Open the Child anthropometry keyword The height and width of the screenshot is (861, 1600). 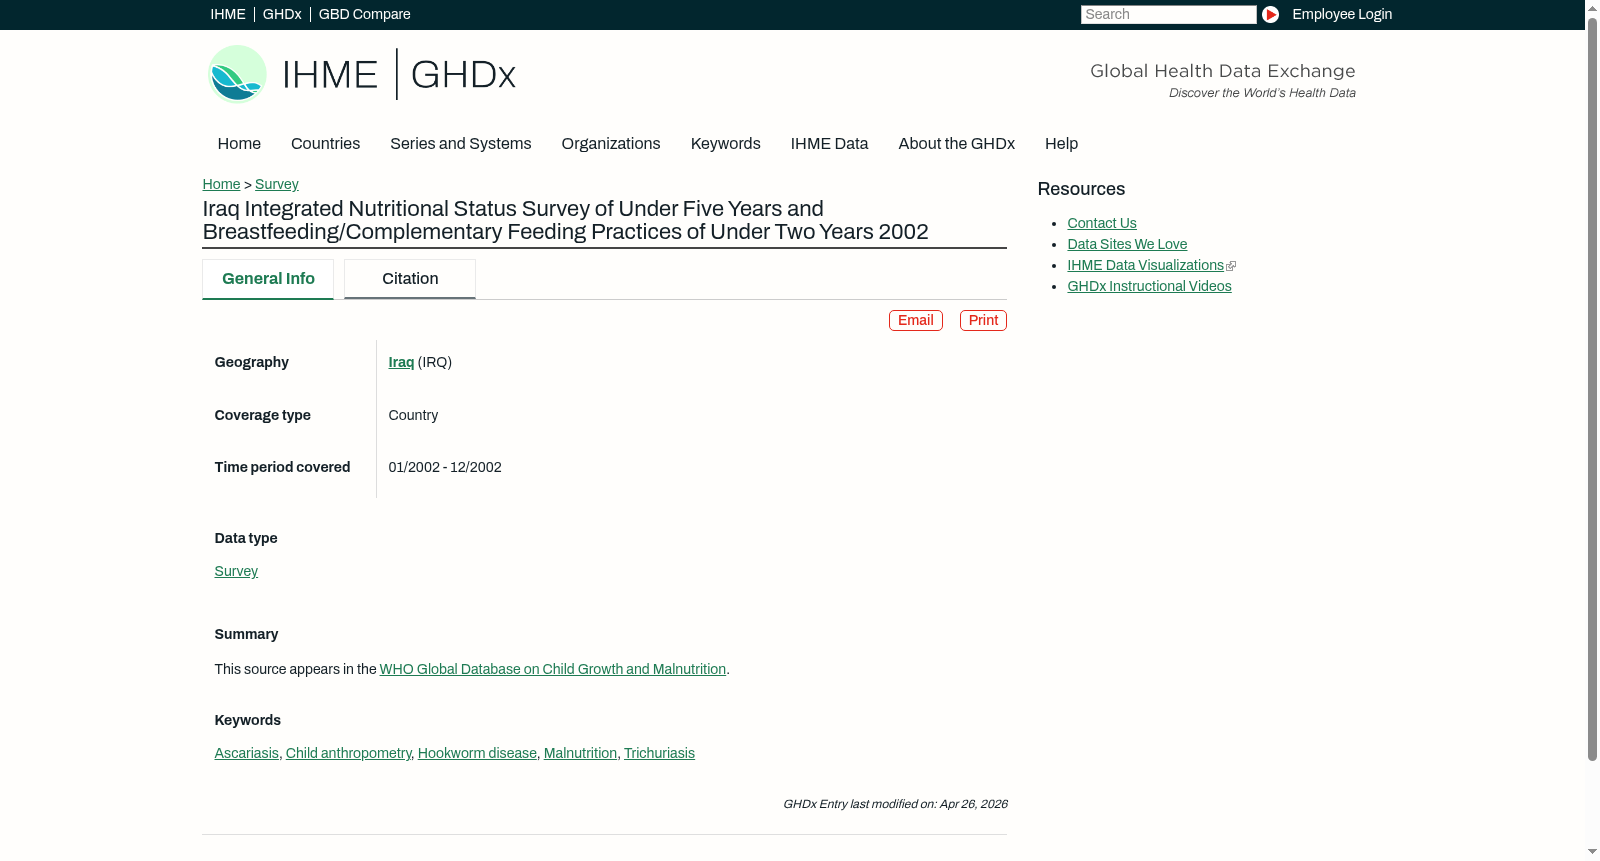[x=348, y=753]
